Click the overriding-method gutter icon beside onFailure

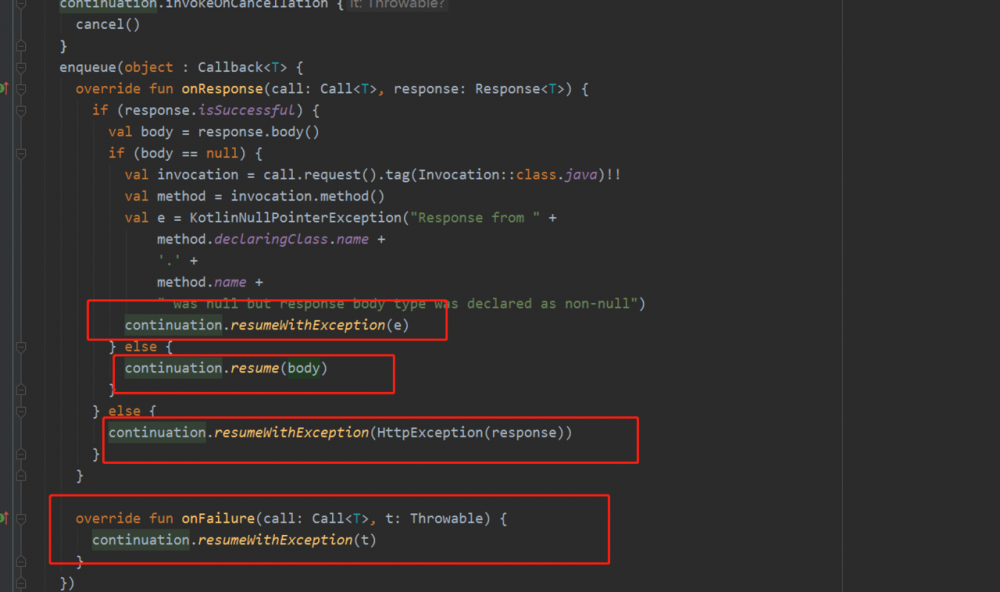[5, 518]
